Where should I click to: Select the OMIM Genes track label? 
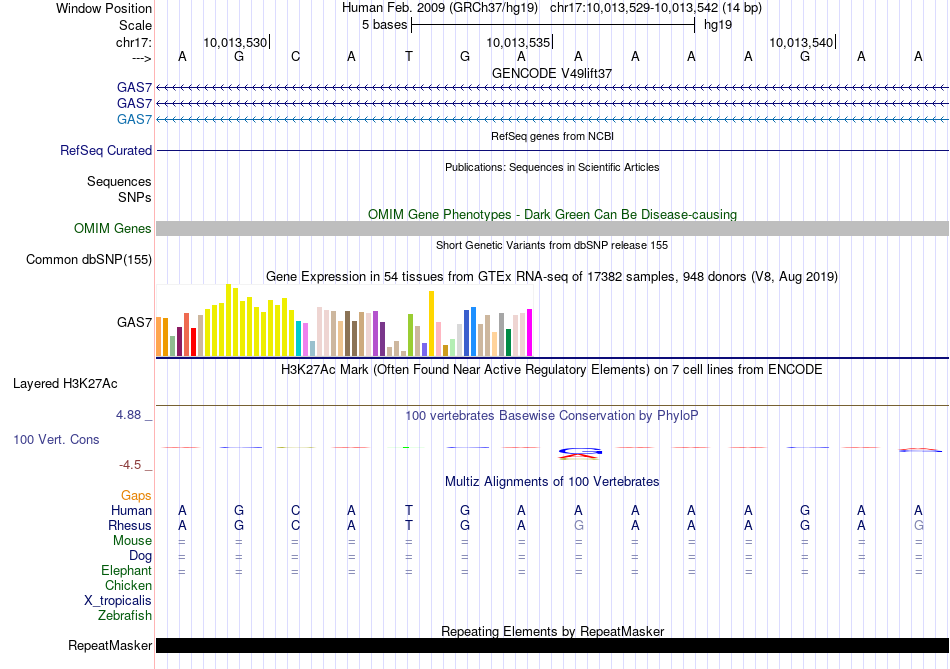(x=113, y=229)
